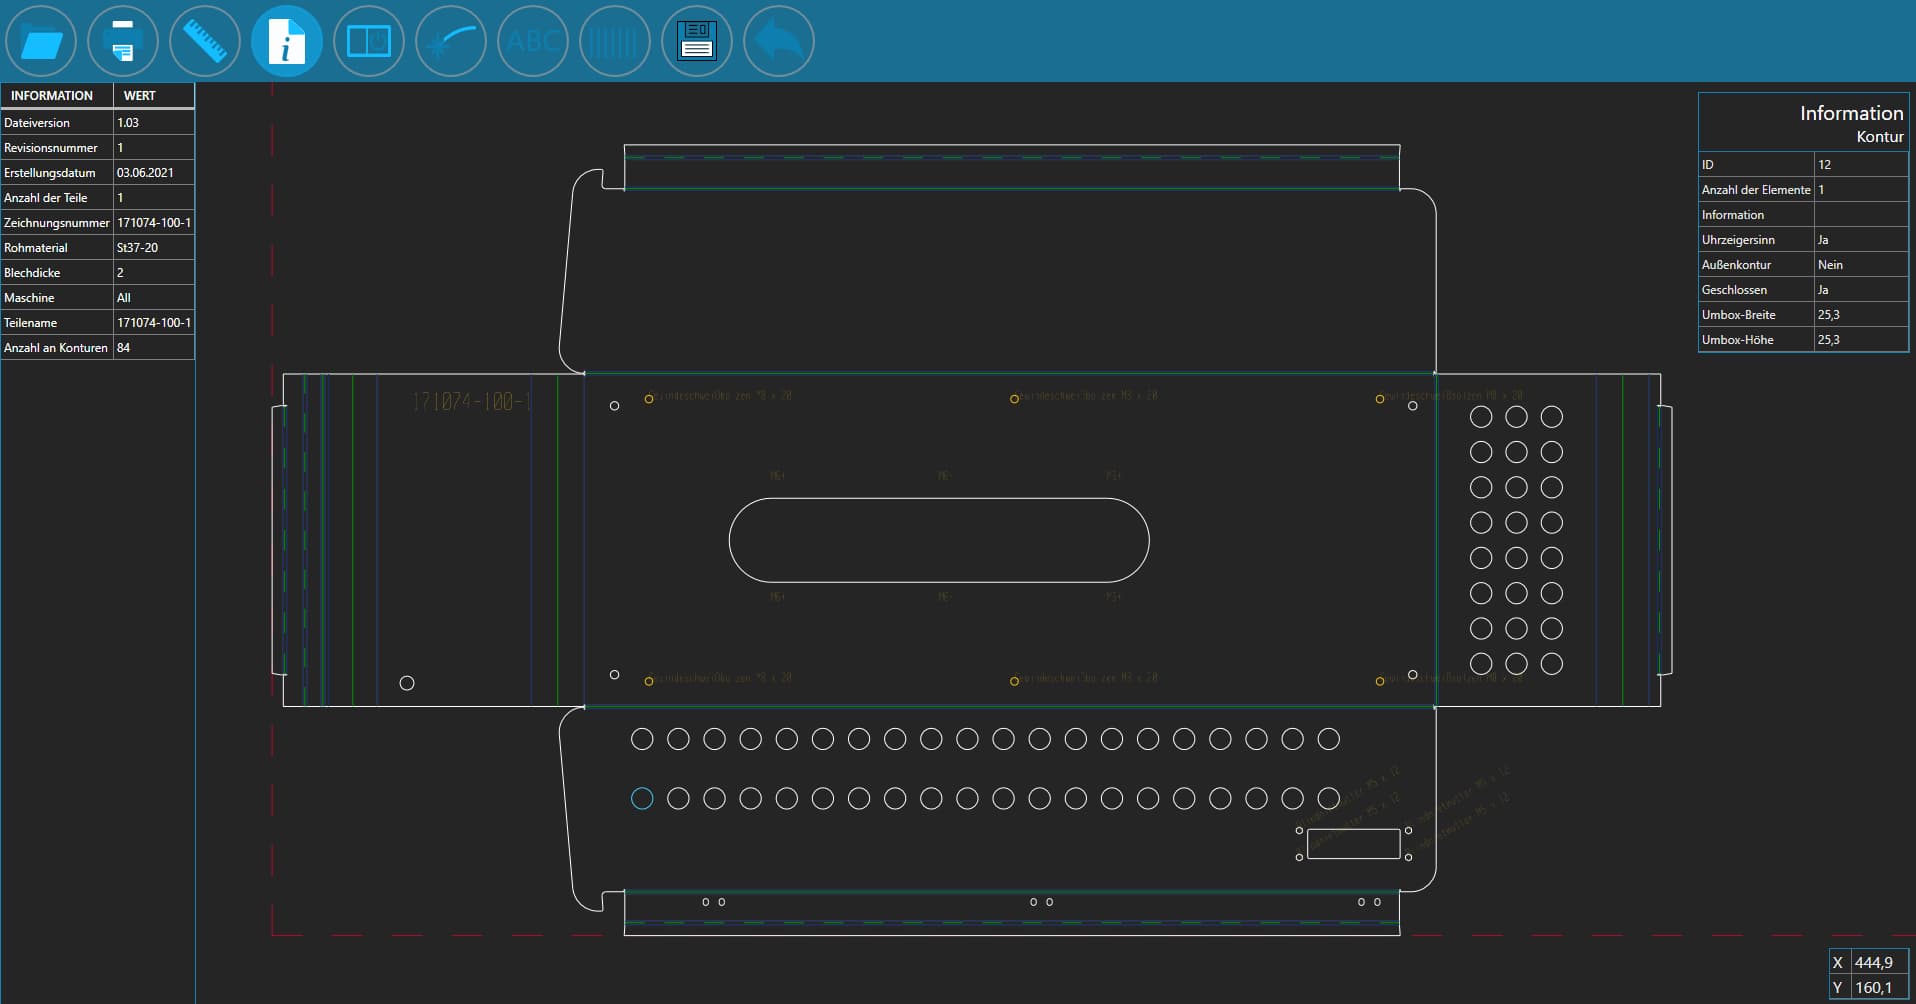
Task: Click the Erstellungsdatum value 03.06.2021
Action: [145, 173]
